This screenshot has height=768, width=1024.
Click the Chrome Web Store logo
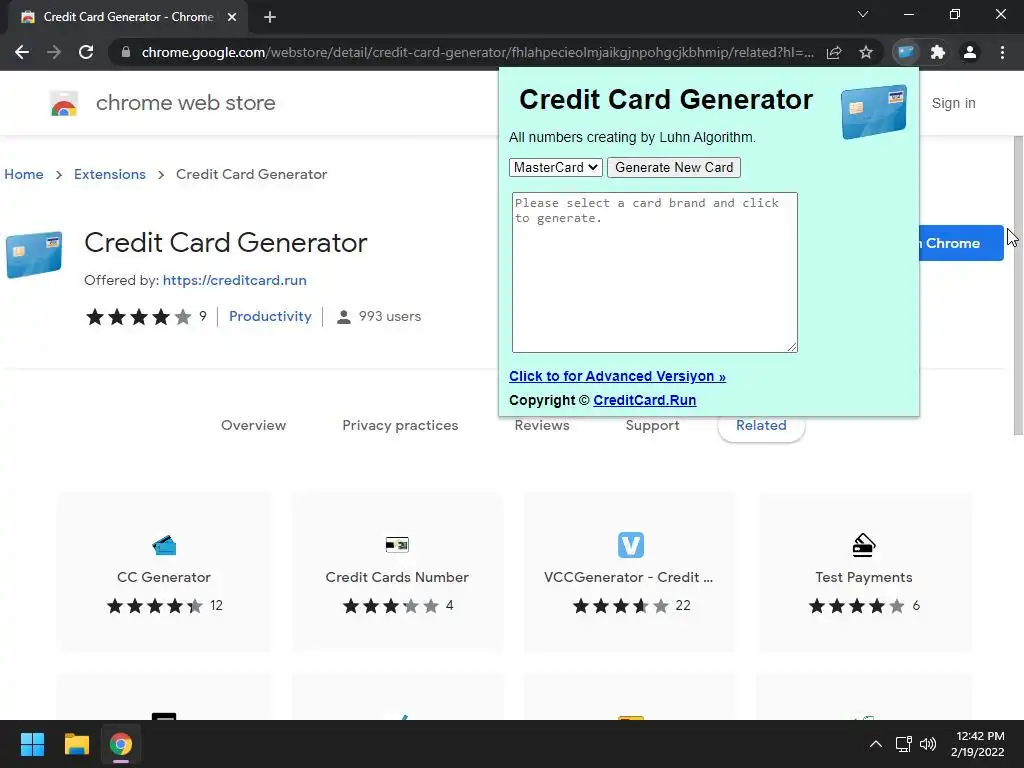[x=64, y=103]
